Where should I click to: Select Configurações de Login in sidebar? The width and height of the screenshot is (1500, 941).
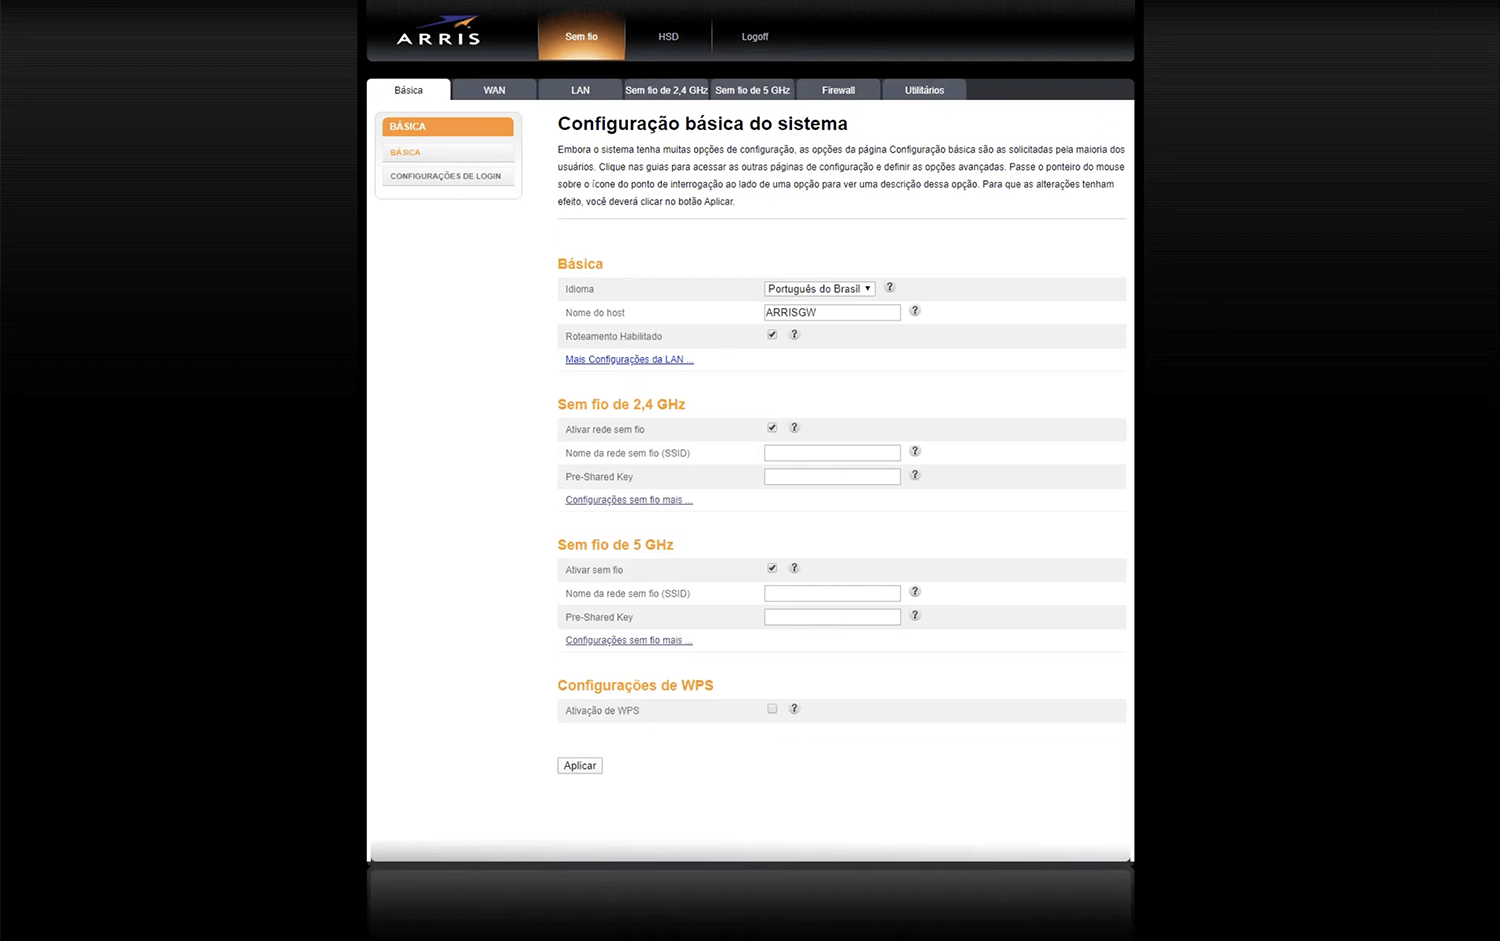pos(446,176)
